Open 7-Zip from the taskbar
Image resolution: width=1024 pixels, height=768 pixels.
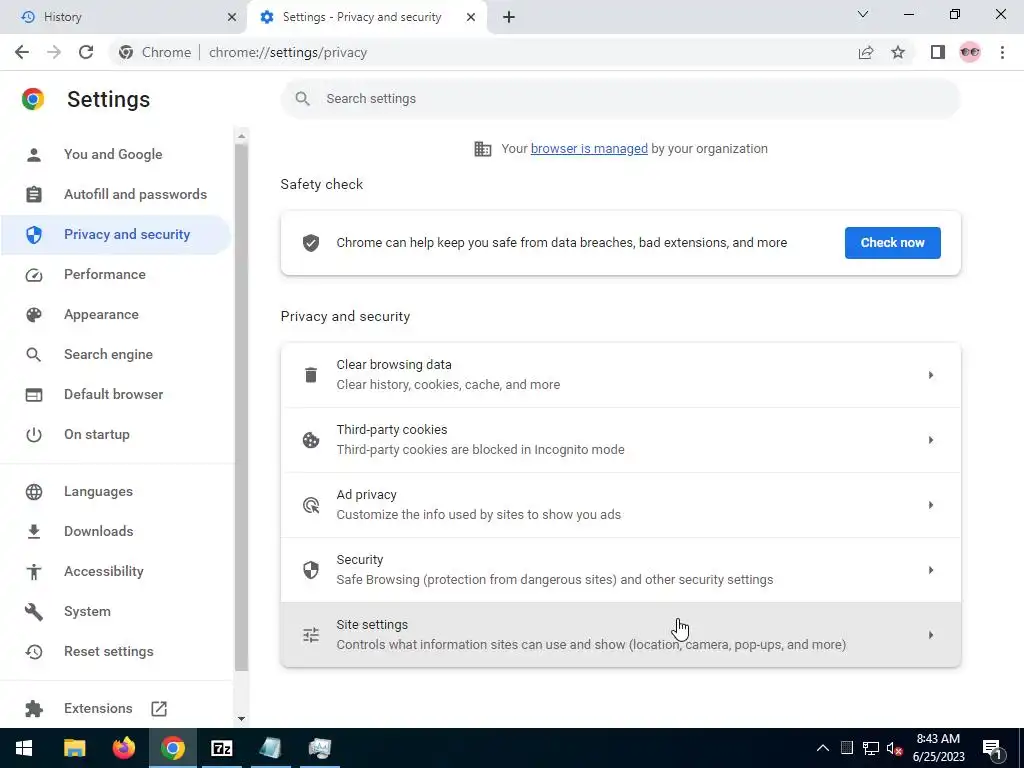pyautogui.click(x=221, y=748)
